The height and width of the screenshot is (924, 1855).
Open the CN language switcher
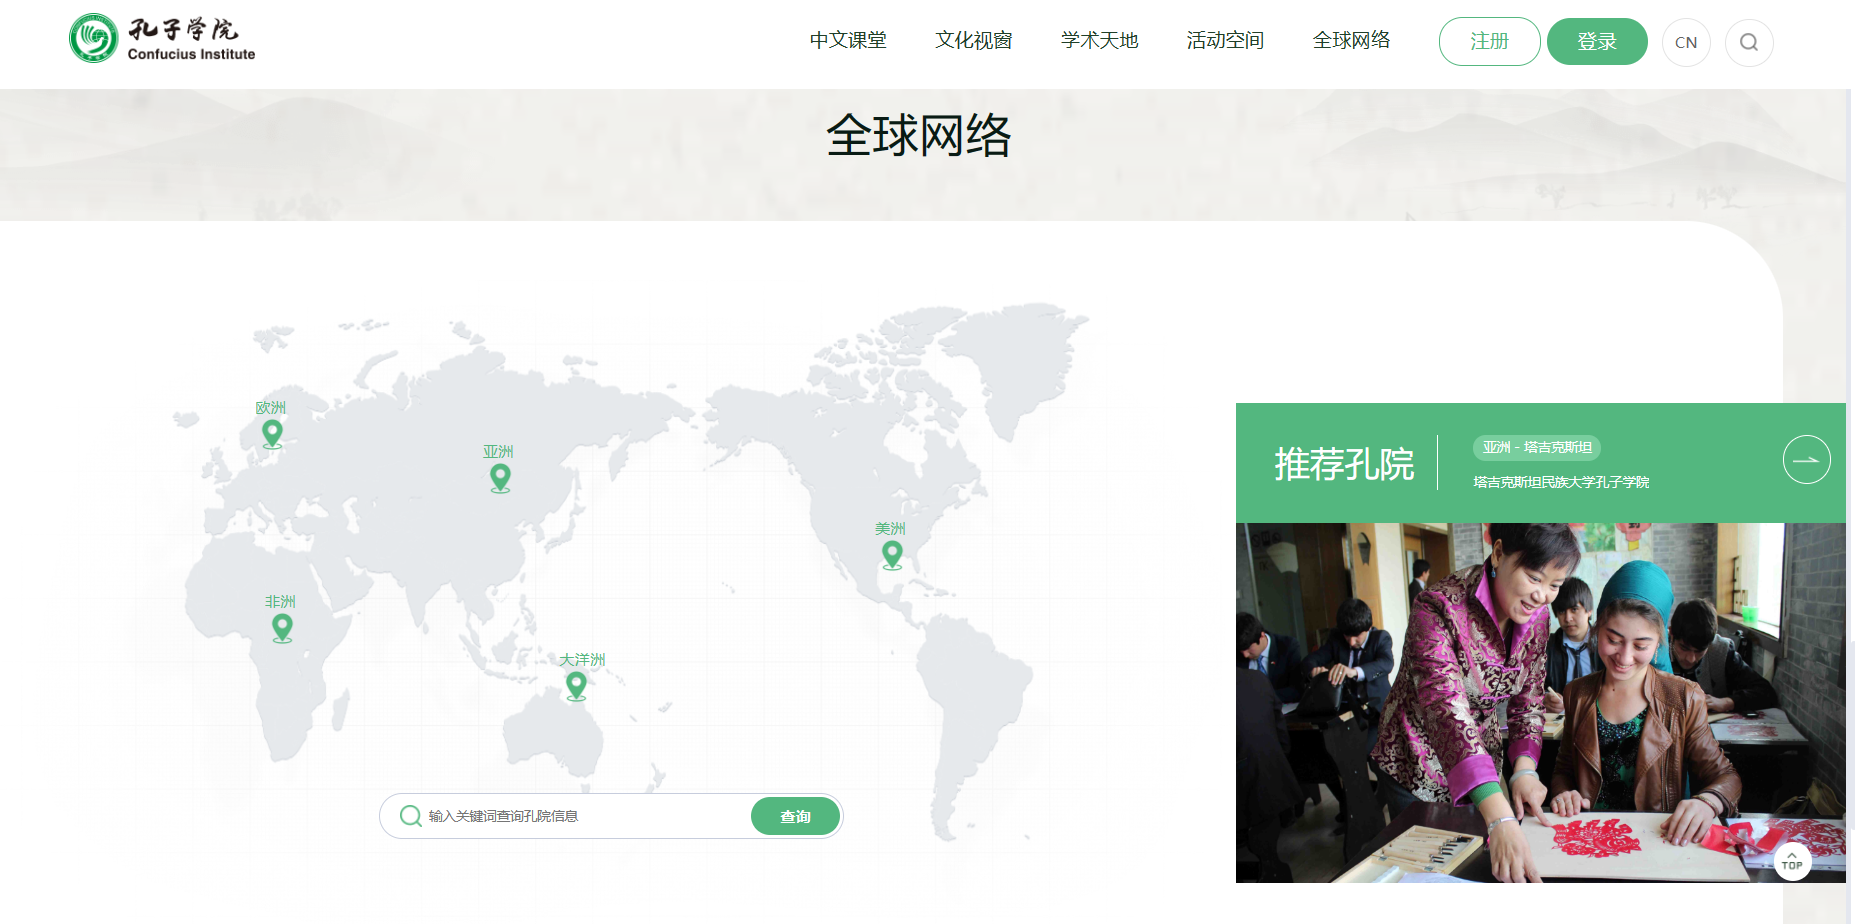[1686, 43]
